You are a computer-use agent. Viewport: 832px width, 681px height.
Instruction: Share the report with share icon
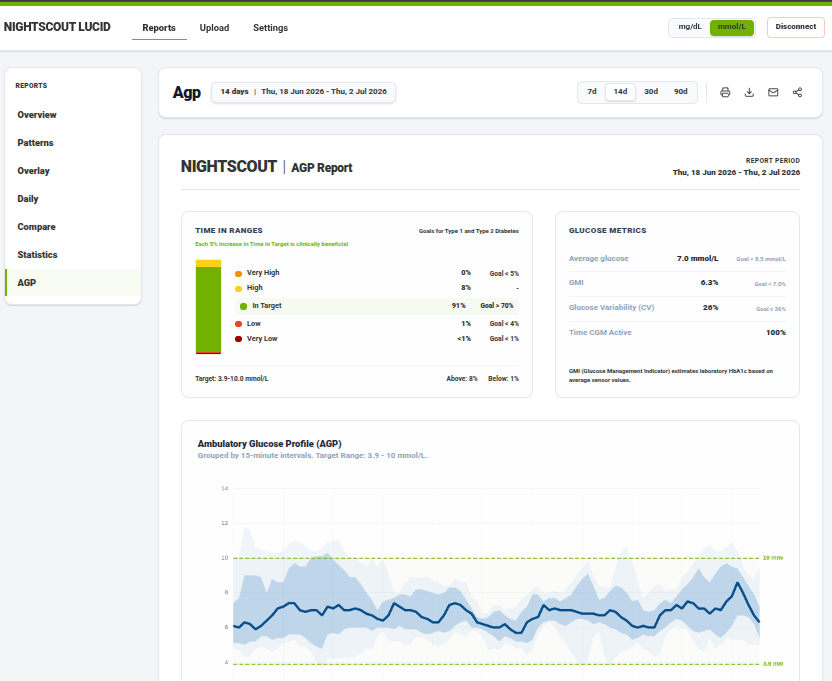pos(797,92)
